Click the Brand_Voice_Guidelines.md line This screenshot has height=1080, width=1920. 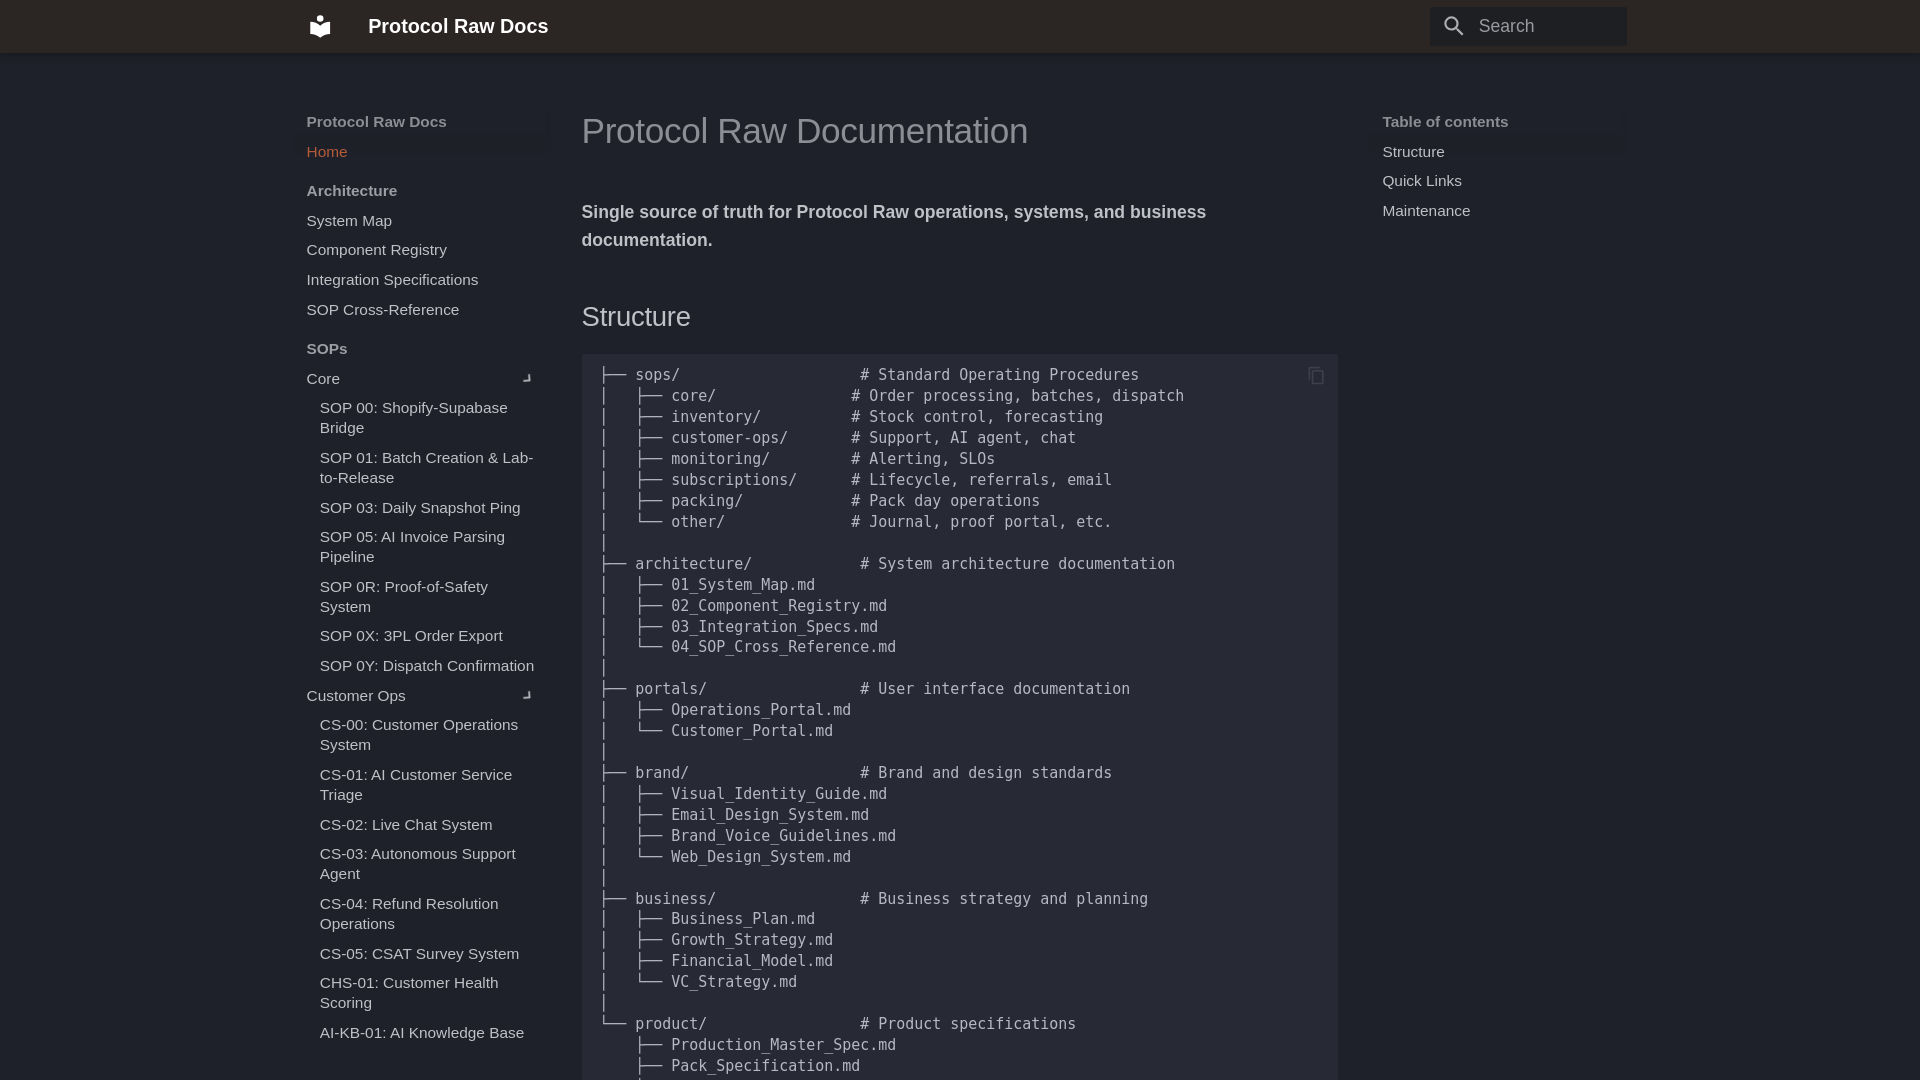784,836
